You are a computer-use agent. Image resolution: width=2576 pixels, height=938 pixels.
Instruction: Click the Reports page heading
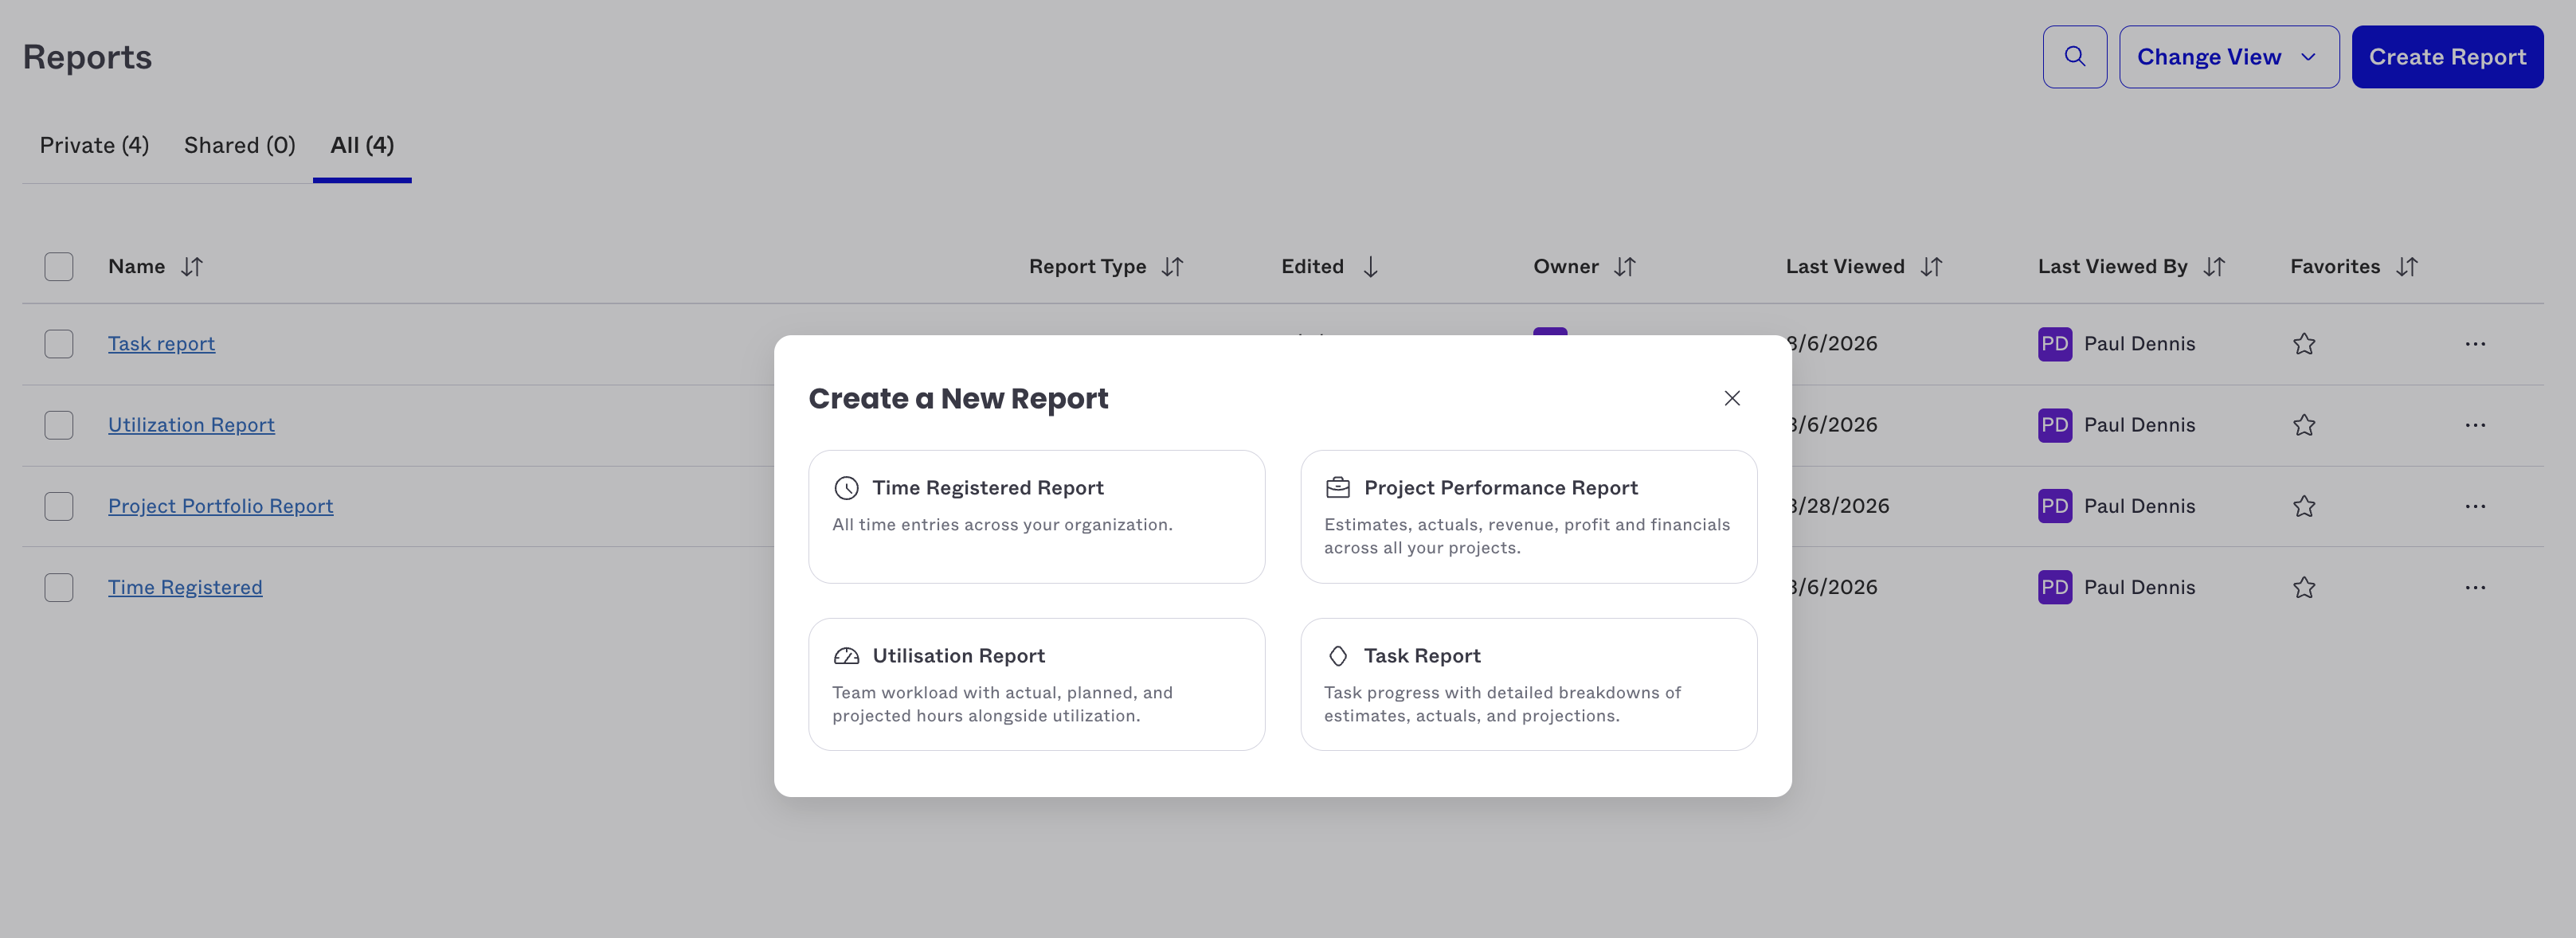[x=88, y=57]
